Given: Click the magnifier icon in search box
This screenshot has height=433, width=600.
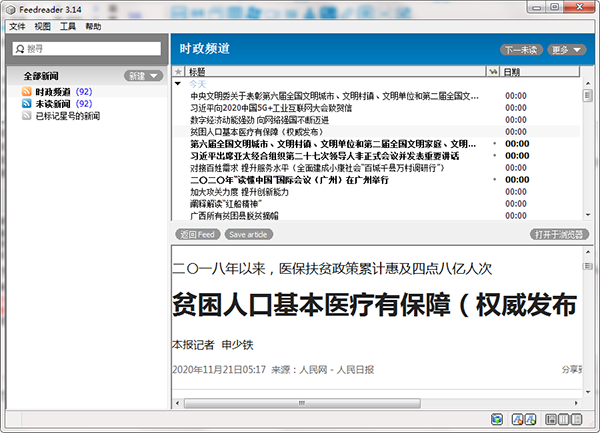Looking at the screenshot, I should point(18,48).
